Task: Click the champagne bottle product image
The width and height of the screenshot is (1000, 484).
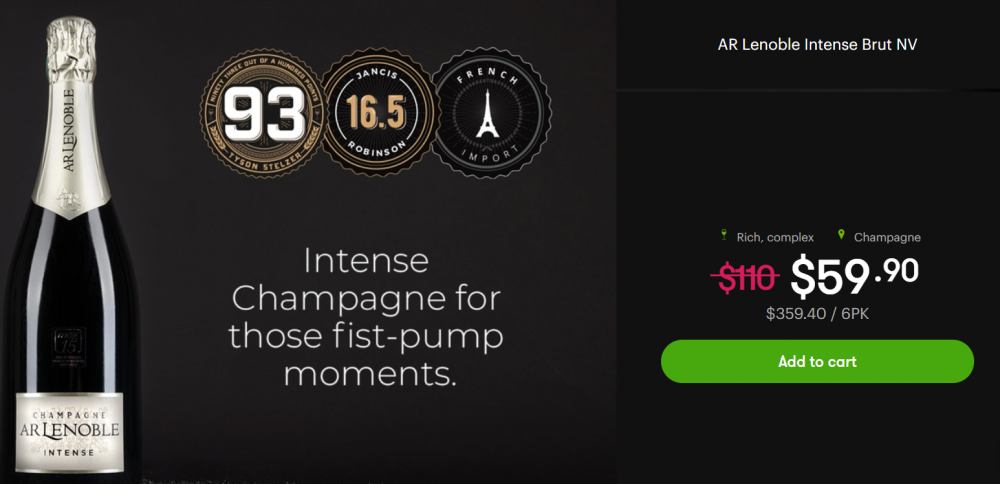Action: click(70, 249)
